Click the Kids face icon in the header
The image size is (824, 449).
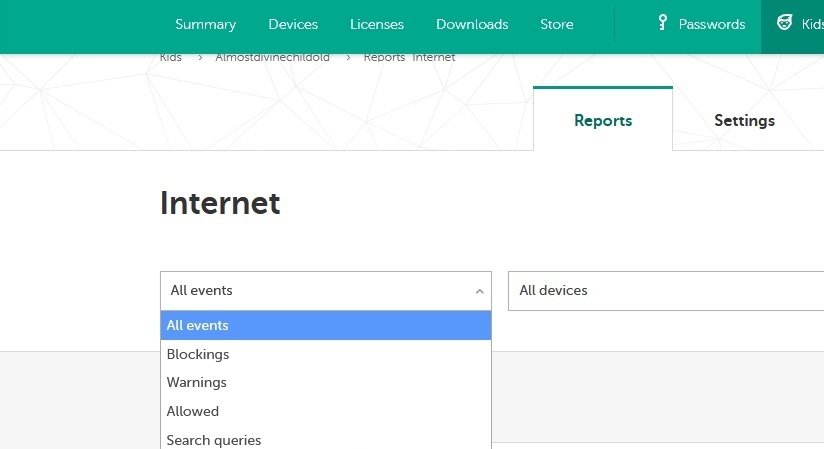pyautogui.click(x=785, y=23)
